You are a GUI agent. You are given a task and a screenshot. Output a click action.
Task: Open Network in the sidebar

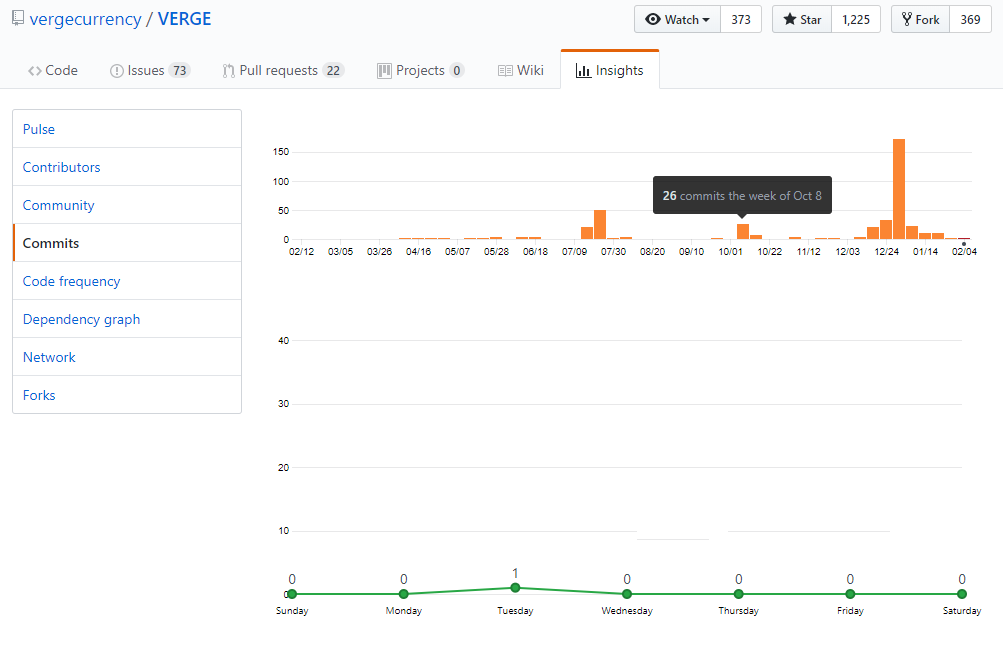[x=127, y=357]
